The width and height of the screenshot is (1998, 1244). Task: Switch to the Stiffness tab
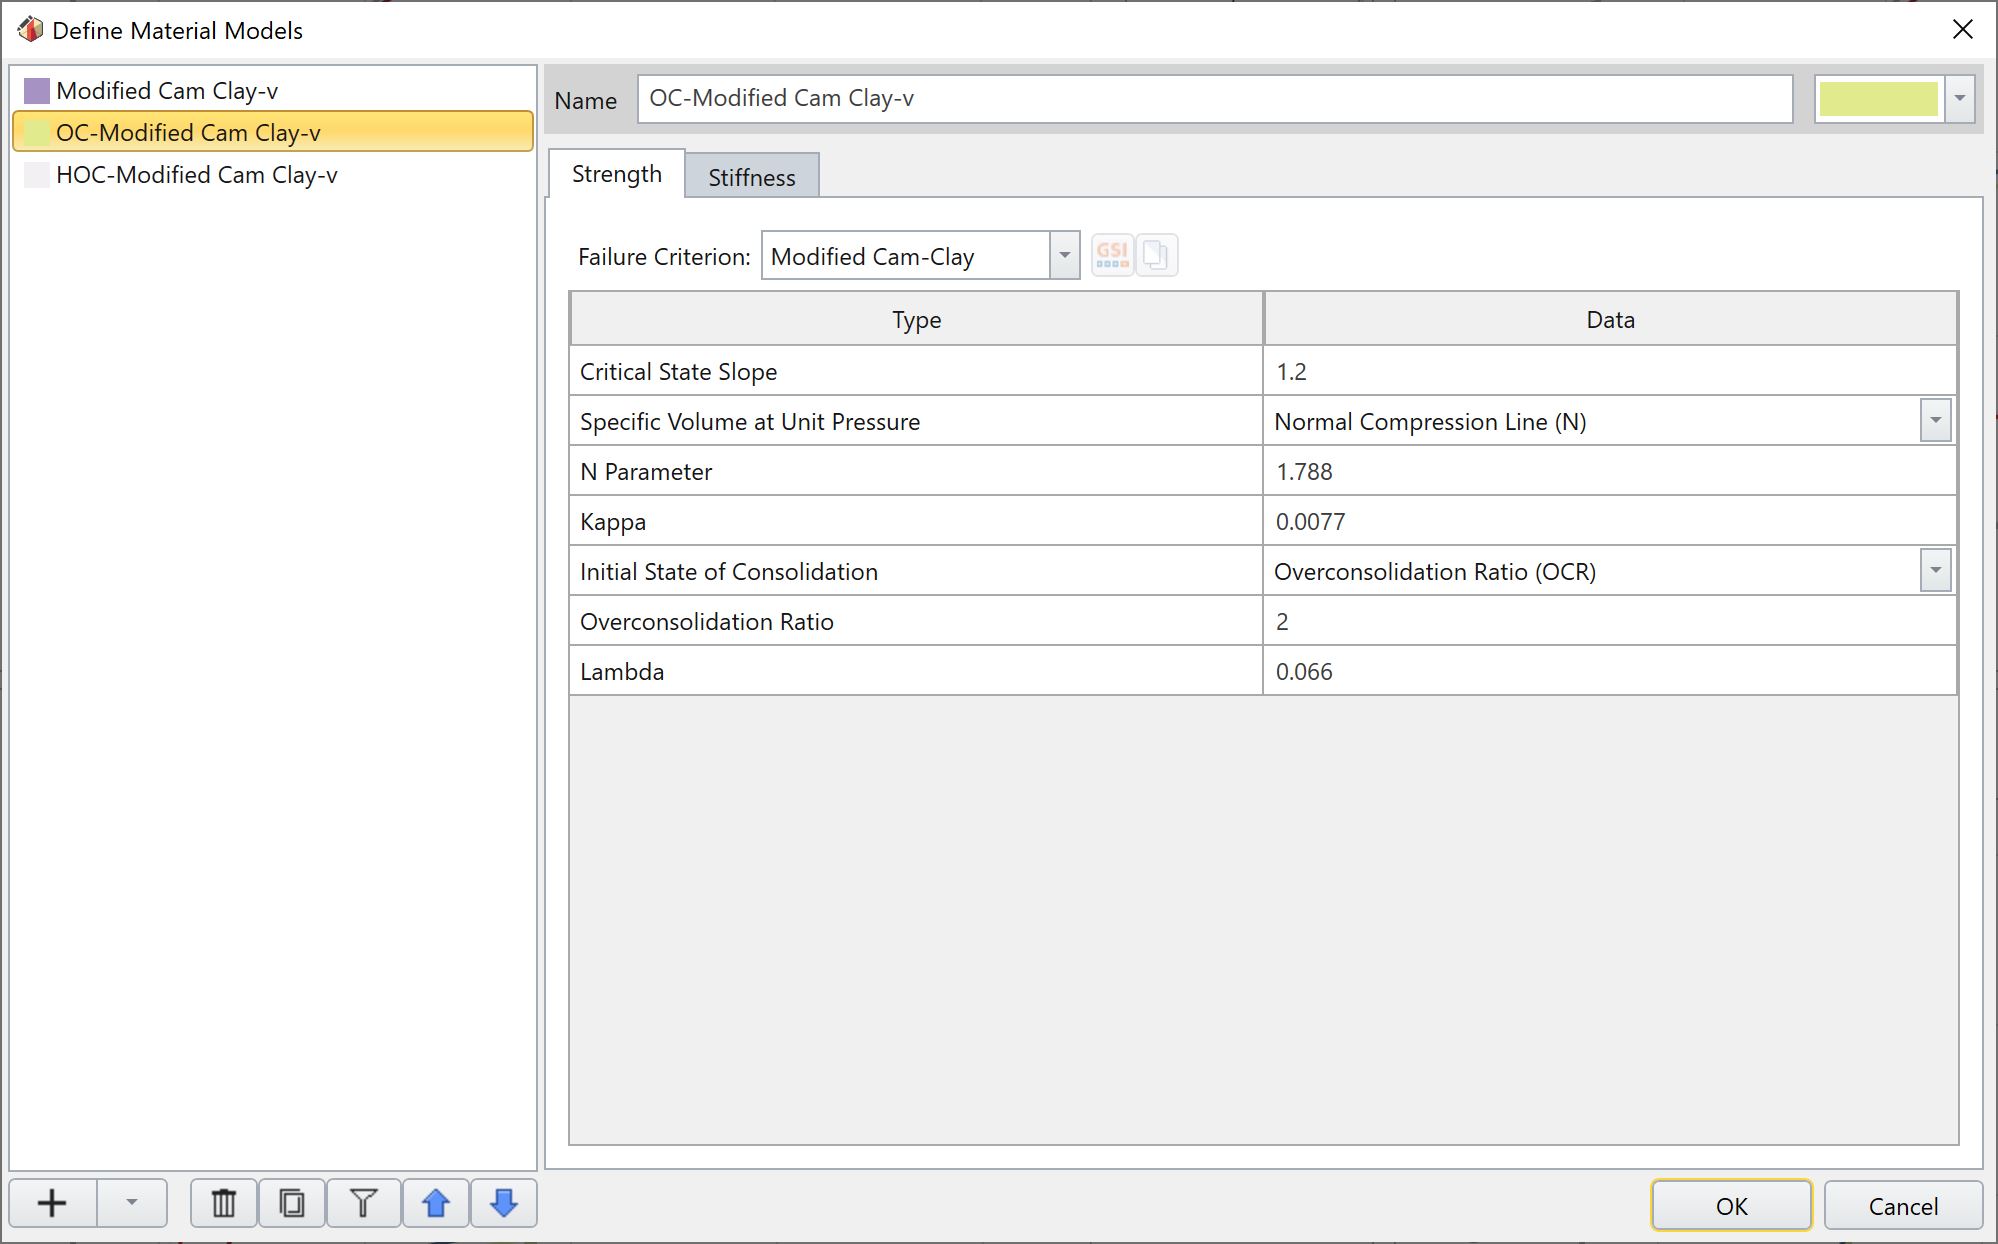[752, 177]
